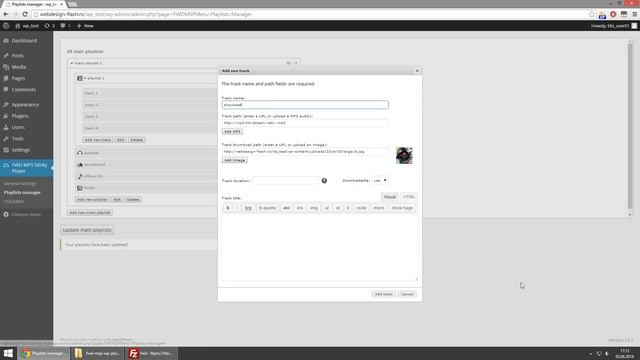Open the wp_test site home link
Screen dimensions: 640x360
coord(27,26)
